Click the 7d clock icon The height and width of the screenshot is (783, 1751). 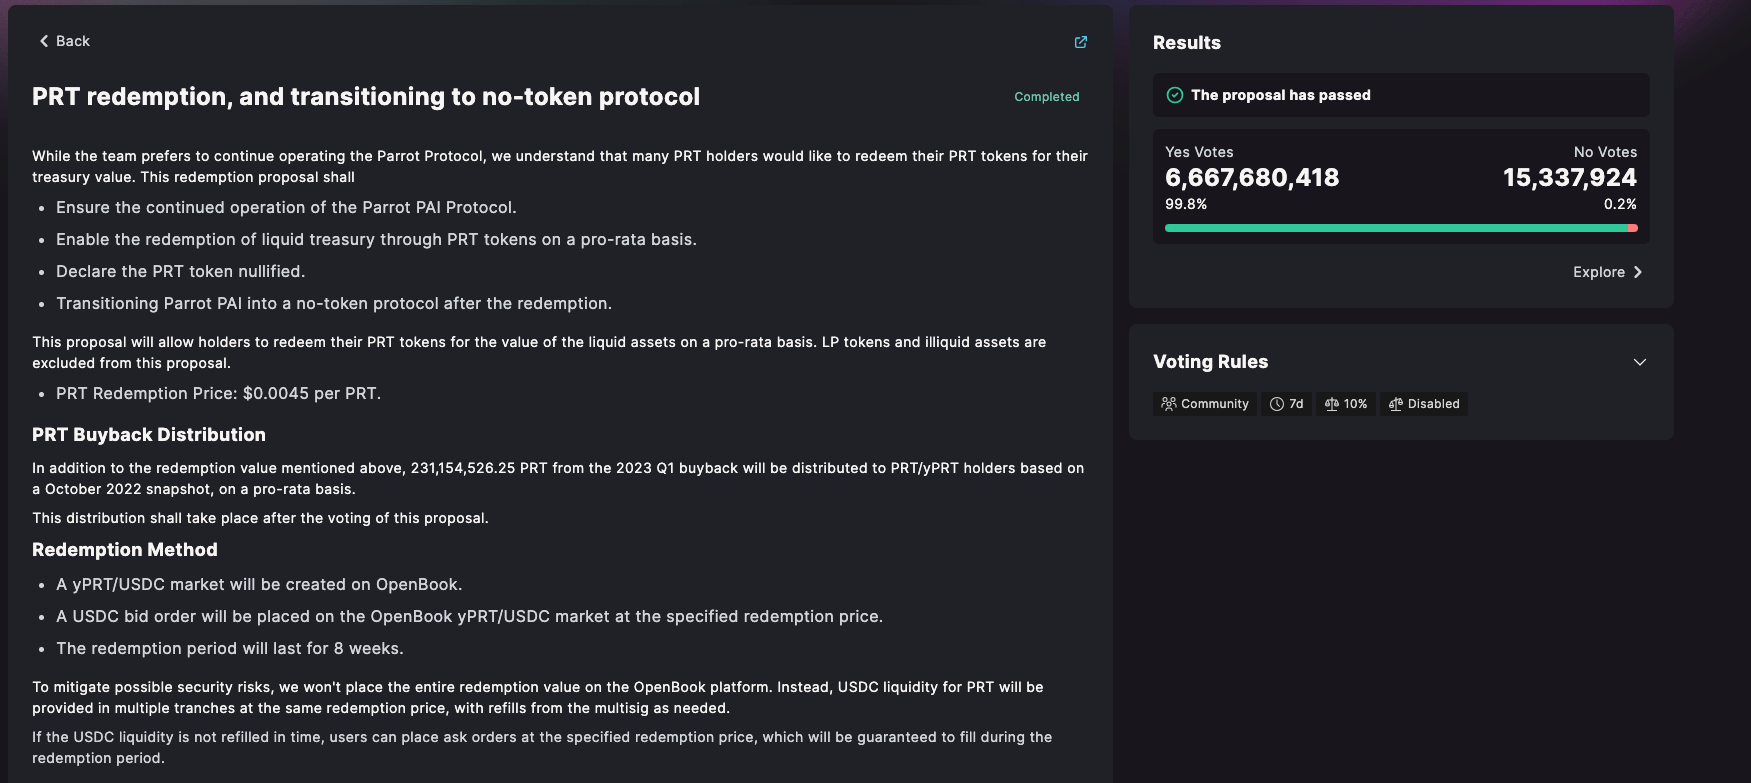pos(1277,404)
